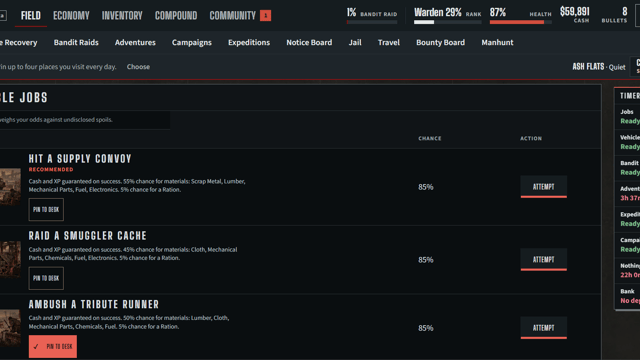Screen dimensions: 640x360
Task: Click the Ambush a Tribute Runner thumbnail
Action: click(10, 328)
